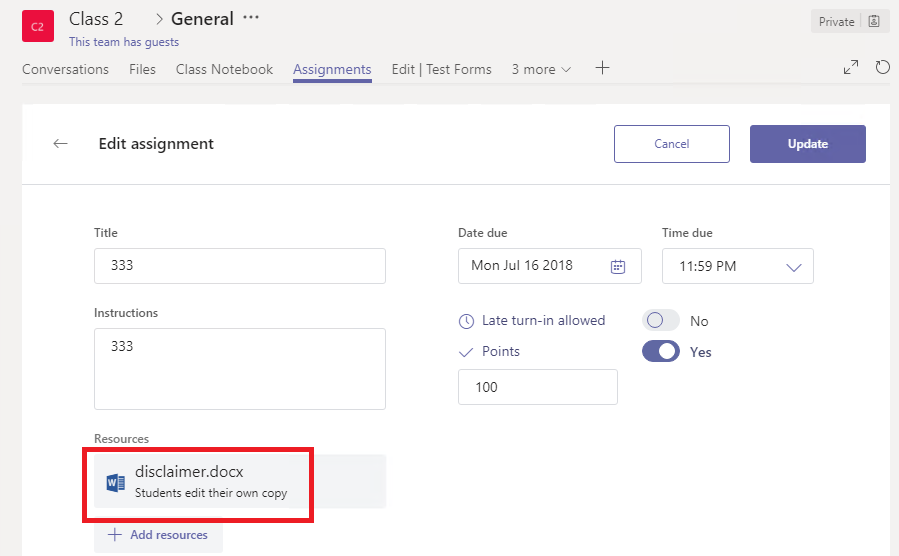Click the Students edit their own copy text
Image resolution: width=899 pixels, height=556 pixels.
point(211,493)
